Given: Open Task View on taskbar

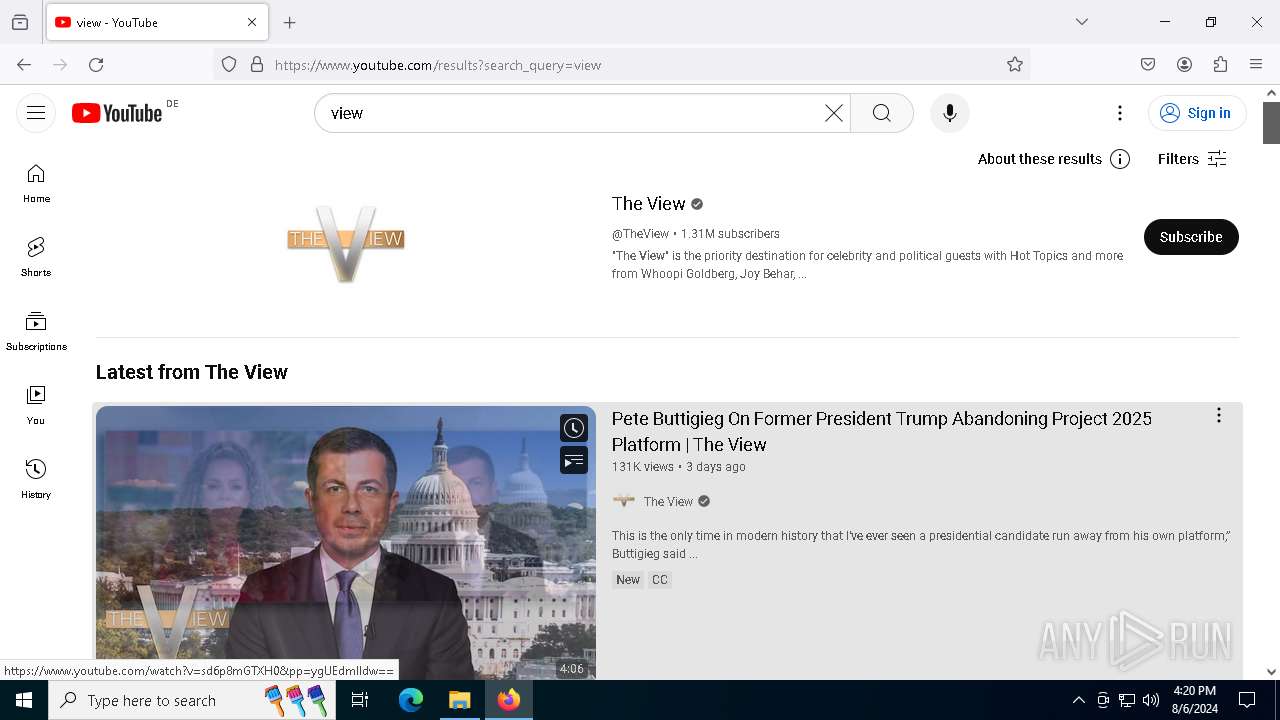Looking at the screenshot, I should (x=360, y=700).
